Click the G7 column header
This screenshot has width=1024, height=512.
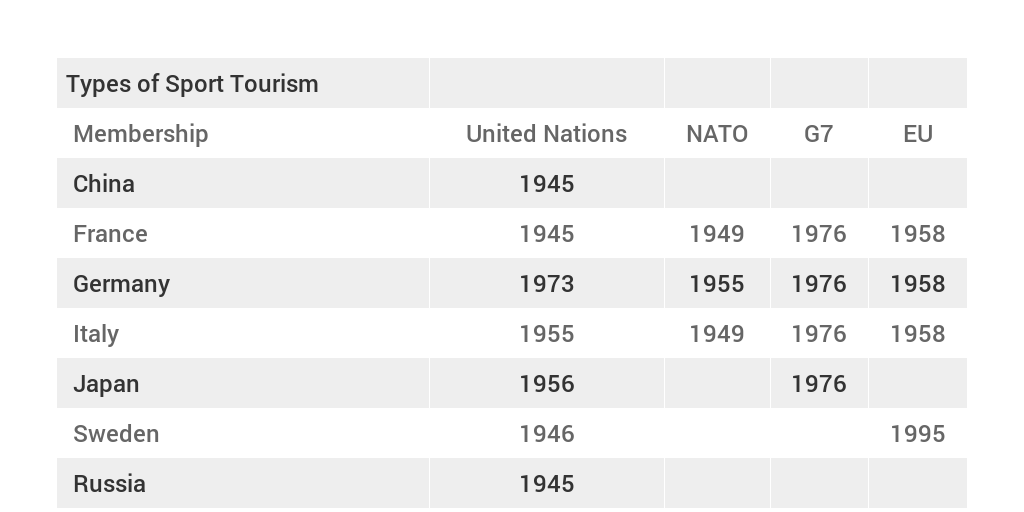819,134
